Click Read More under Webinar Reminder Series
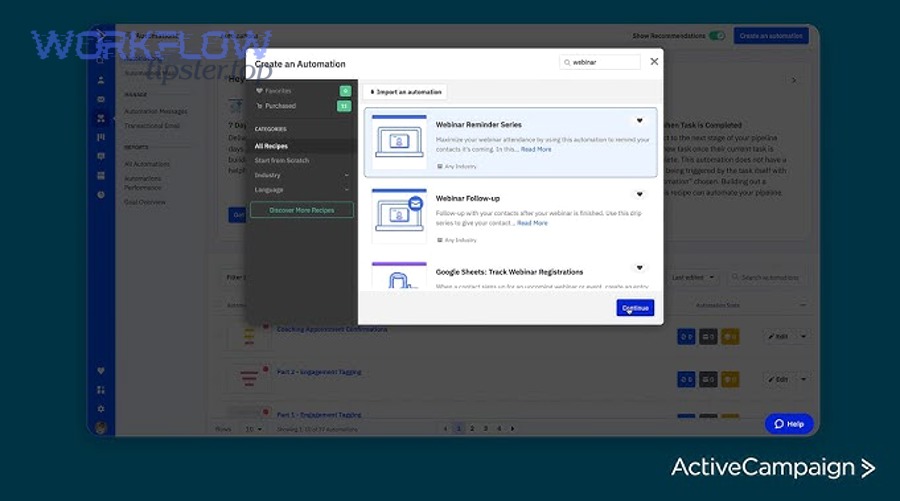900x501 pixels. click(x=536, y=149)
